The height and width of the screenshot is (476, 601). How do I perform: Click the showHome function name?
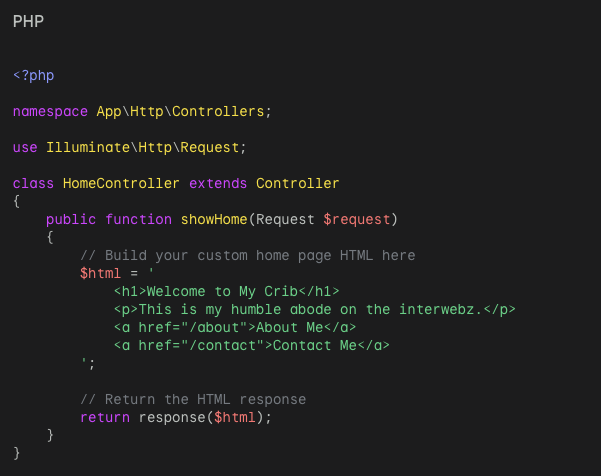coord(214,220)
